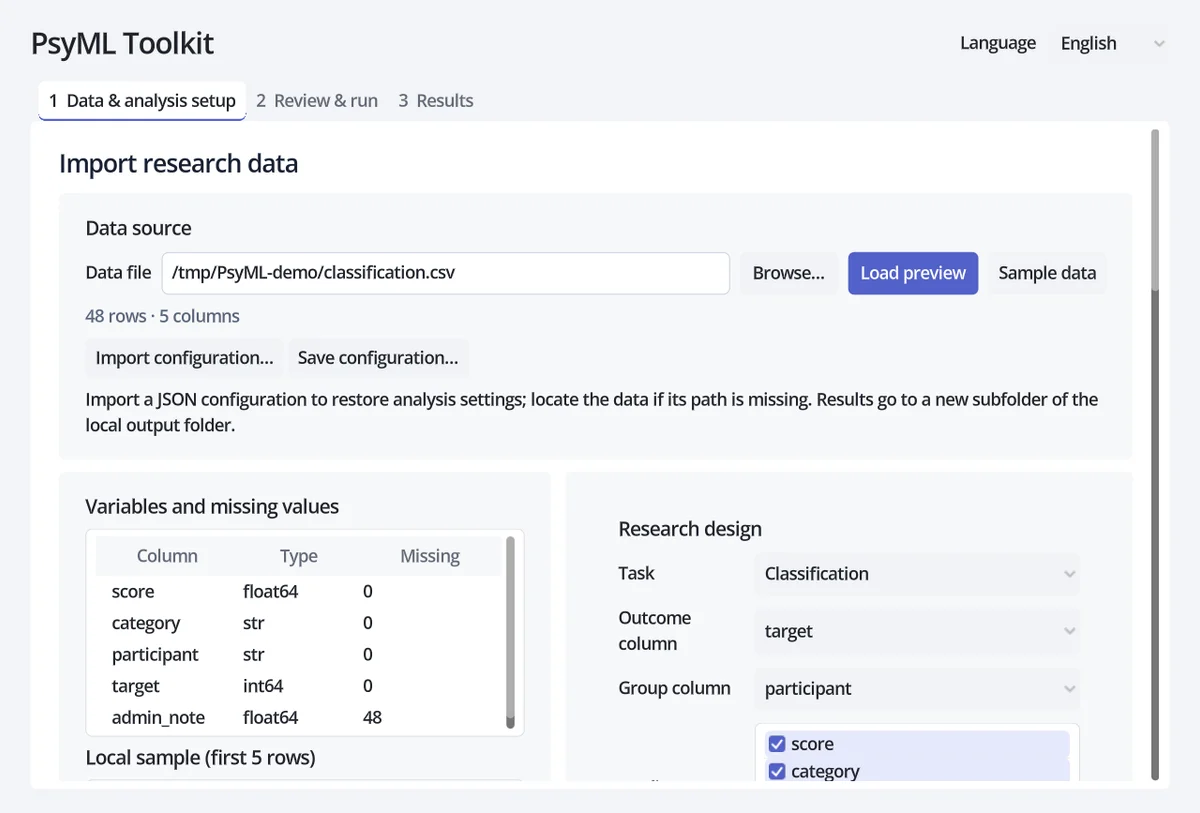Click the 'Local sample (first 5 rows)' heading

click(x=200, y=758)
